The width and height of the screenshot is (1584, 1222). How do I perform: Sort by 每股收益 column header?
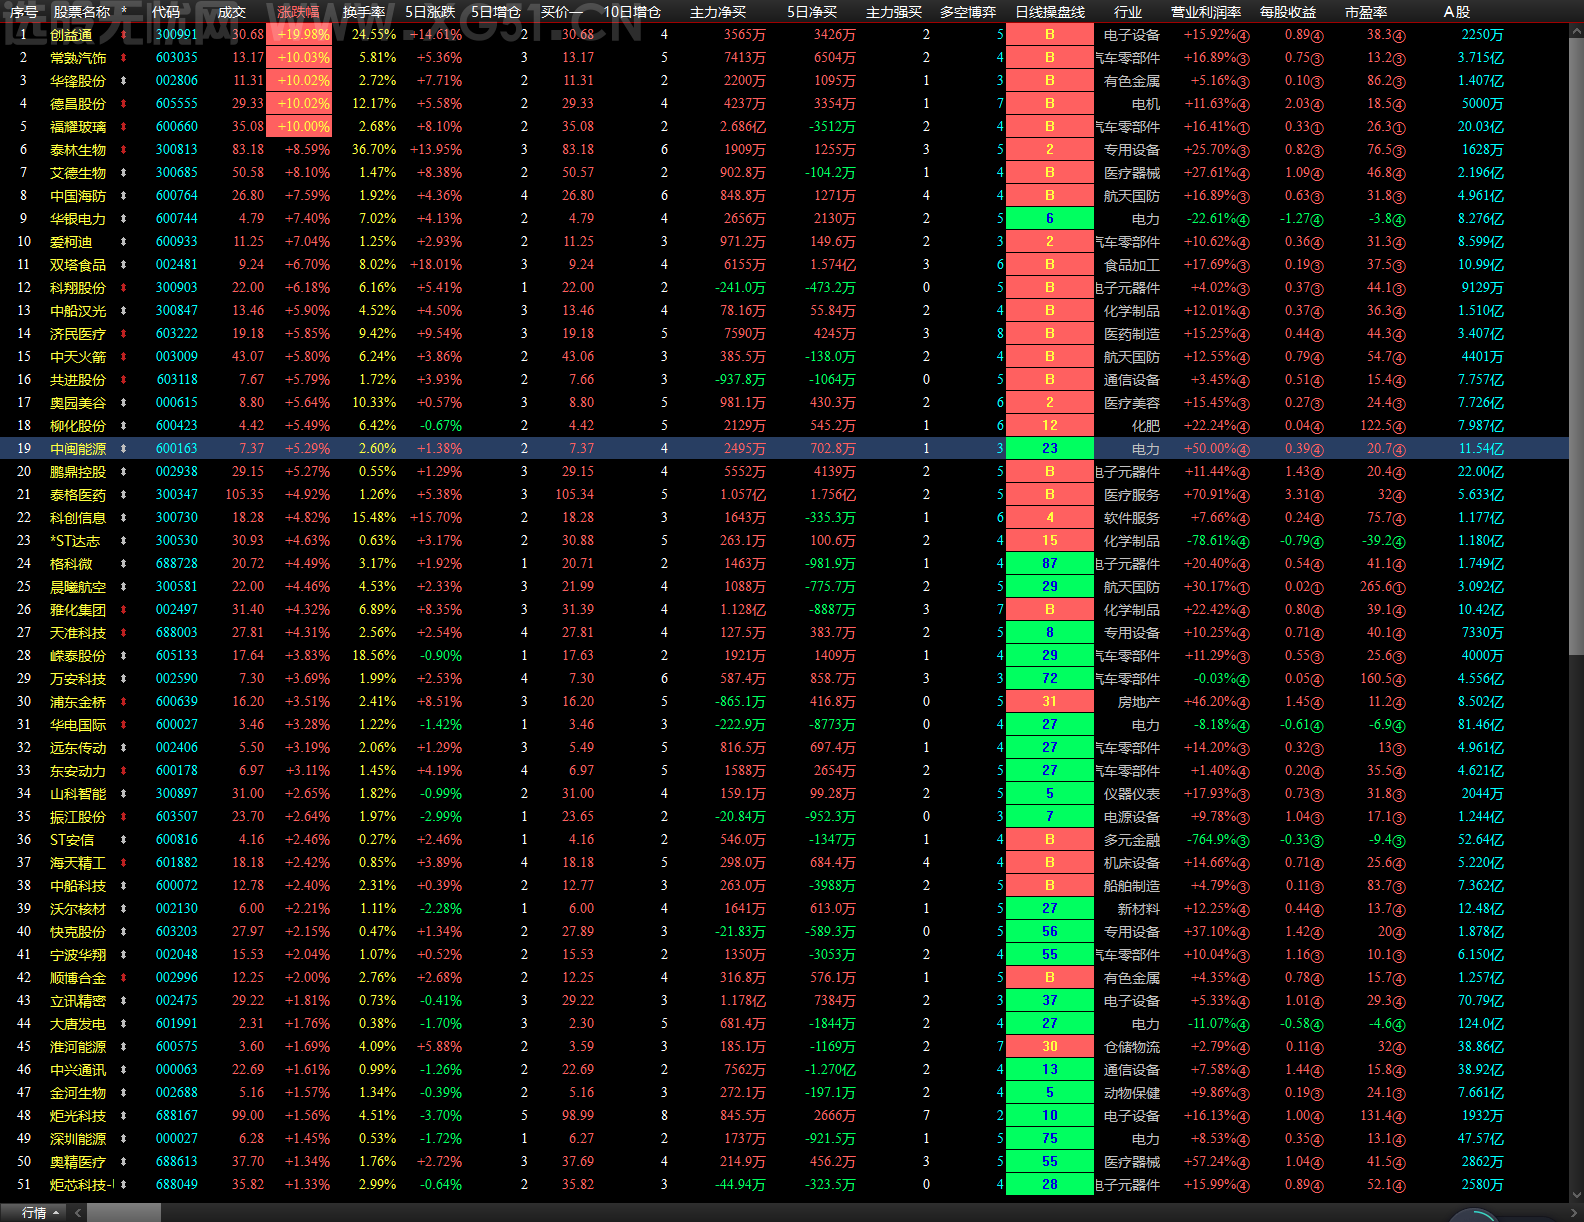click(1288, 12)
